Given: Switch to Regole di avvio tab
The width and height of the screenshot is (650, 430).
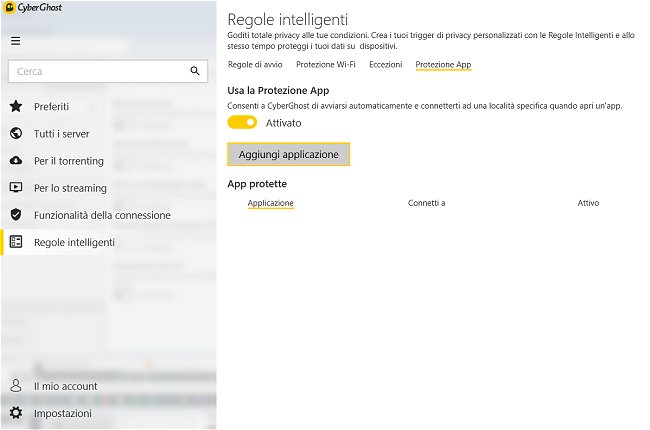Looking at the screenshot, I should pyautogui.click(x=255, y=65).
